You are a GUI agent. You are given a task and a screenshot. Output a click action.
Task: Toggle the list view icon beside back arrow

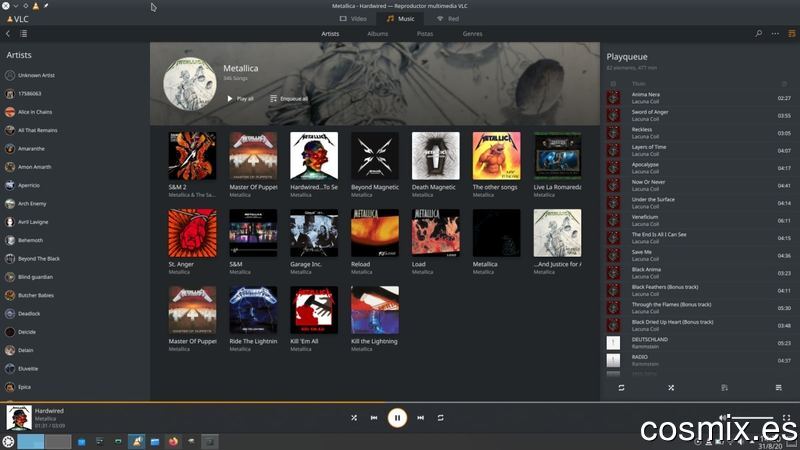pos(23,34)
